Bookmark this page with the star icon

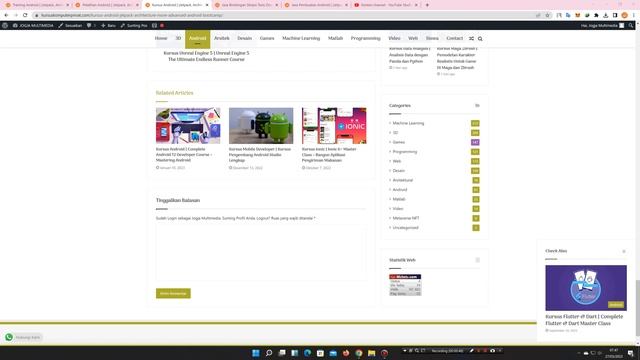(x=547, y=15)
